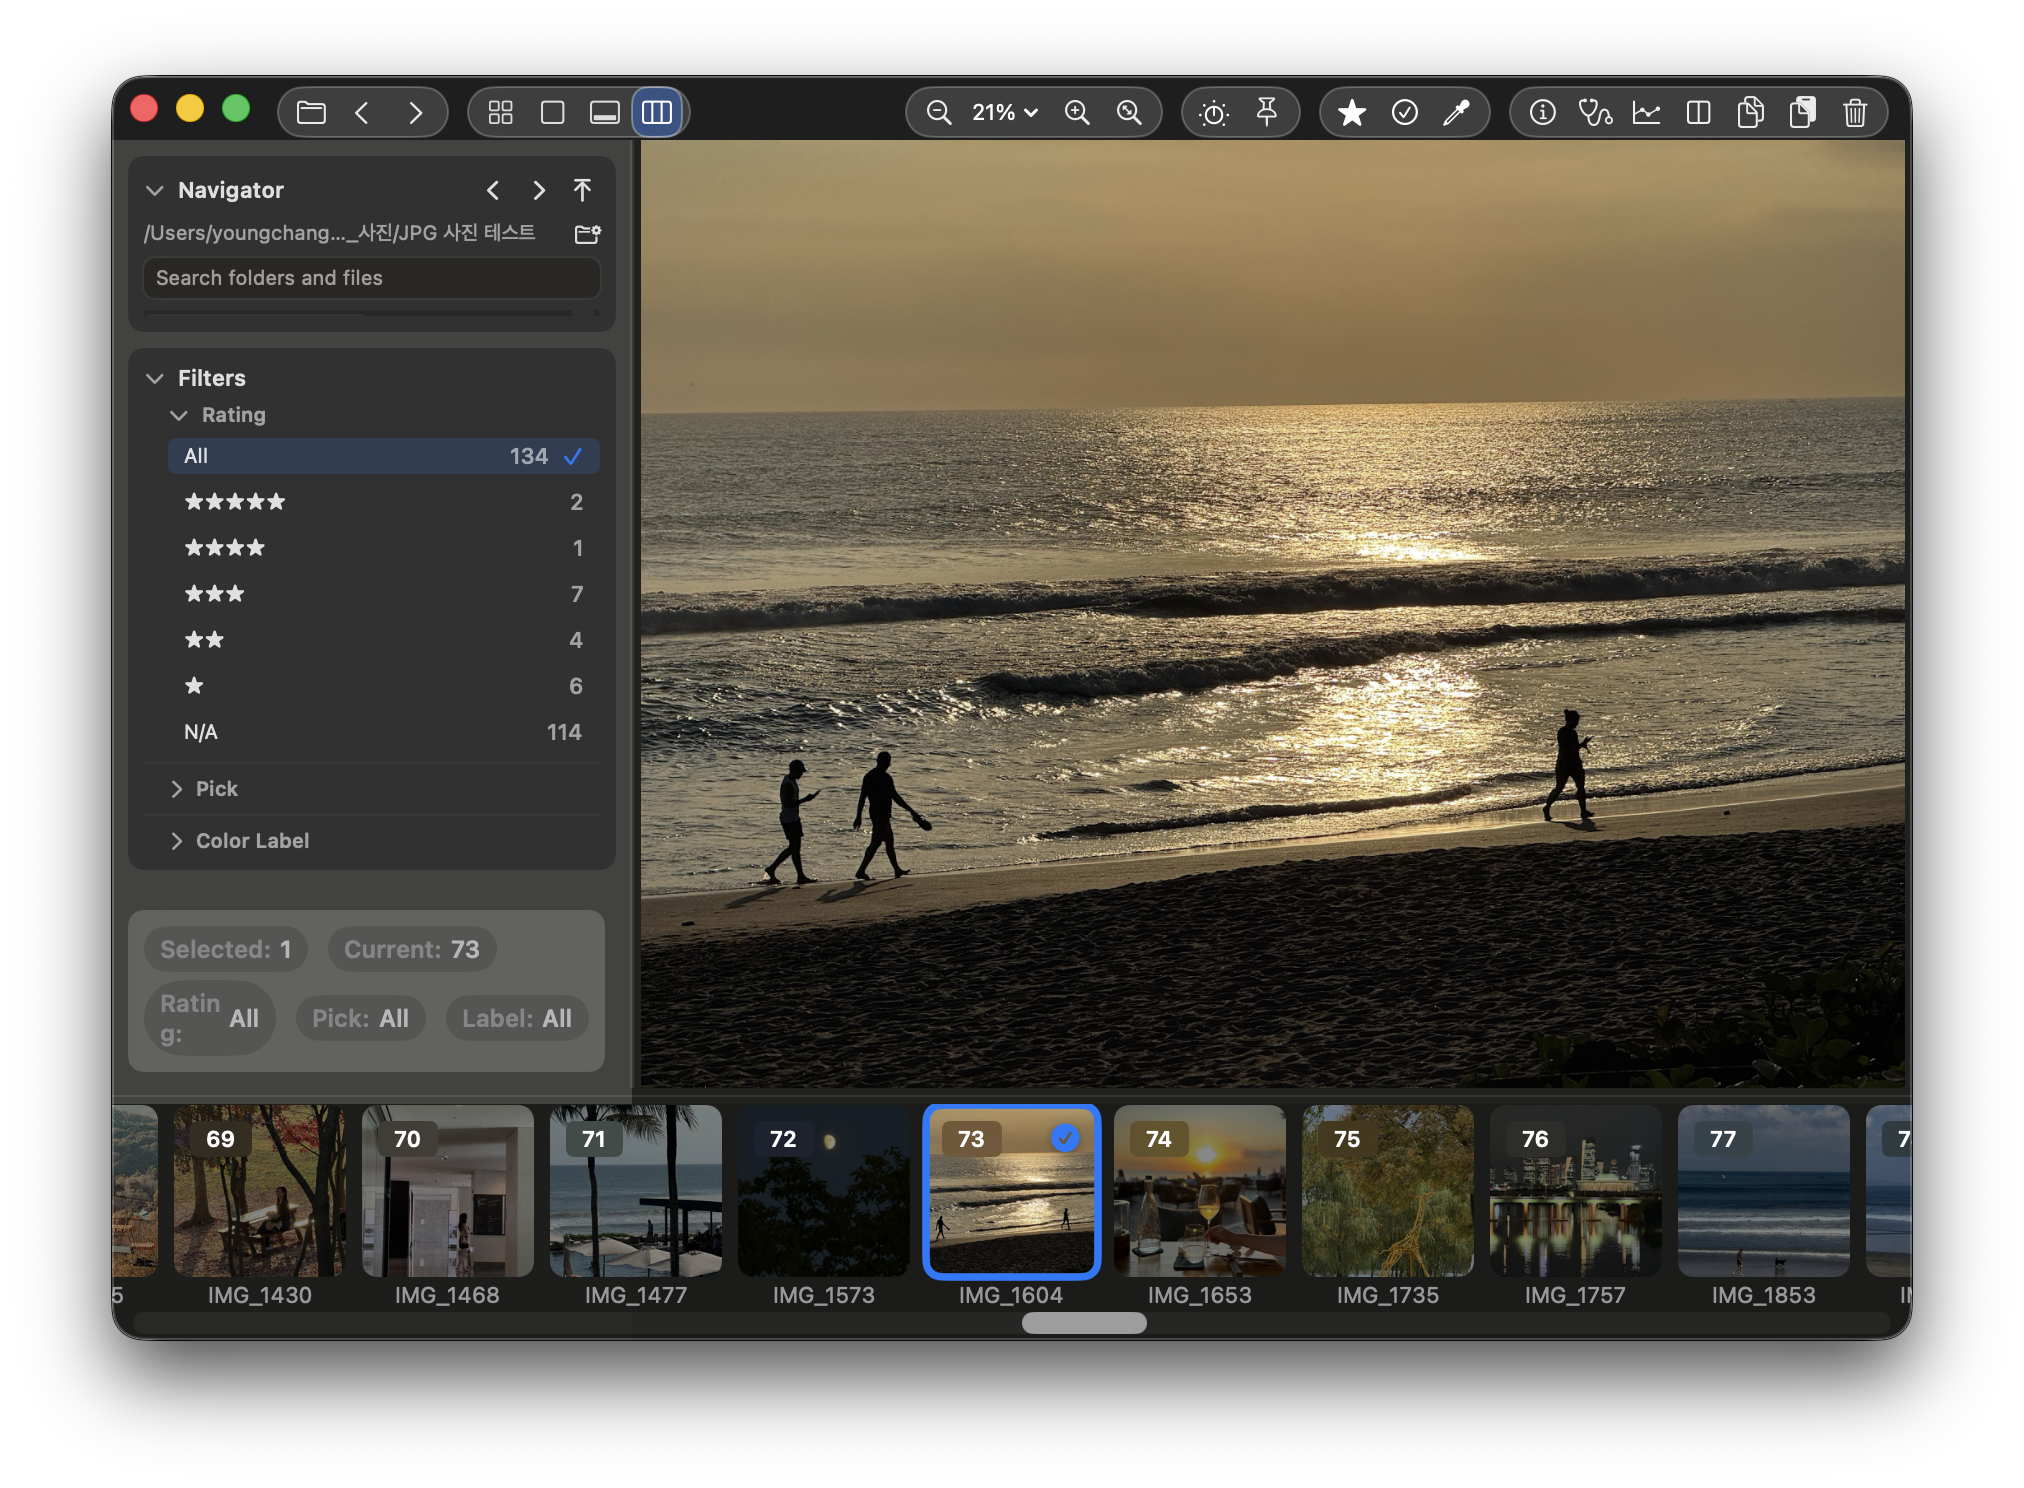Select the N/A rating filter row
This screenshot has height=1488, width=2024.
coord(382,732)
